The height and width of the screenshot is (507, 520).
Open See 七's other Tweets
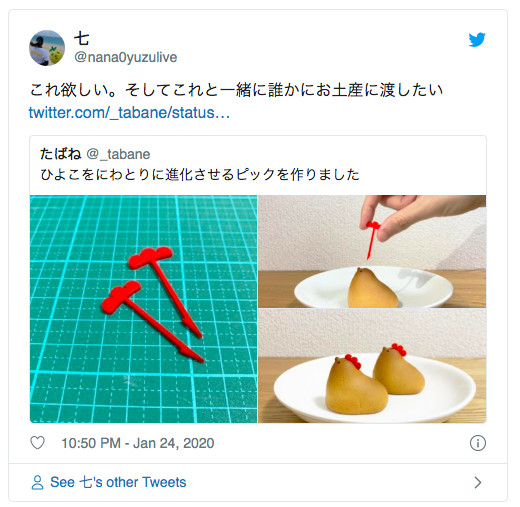118,482
